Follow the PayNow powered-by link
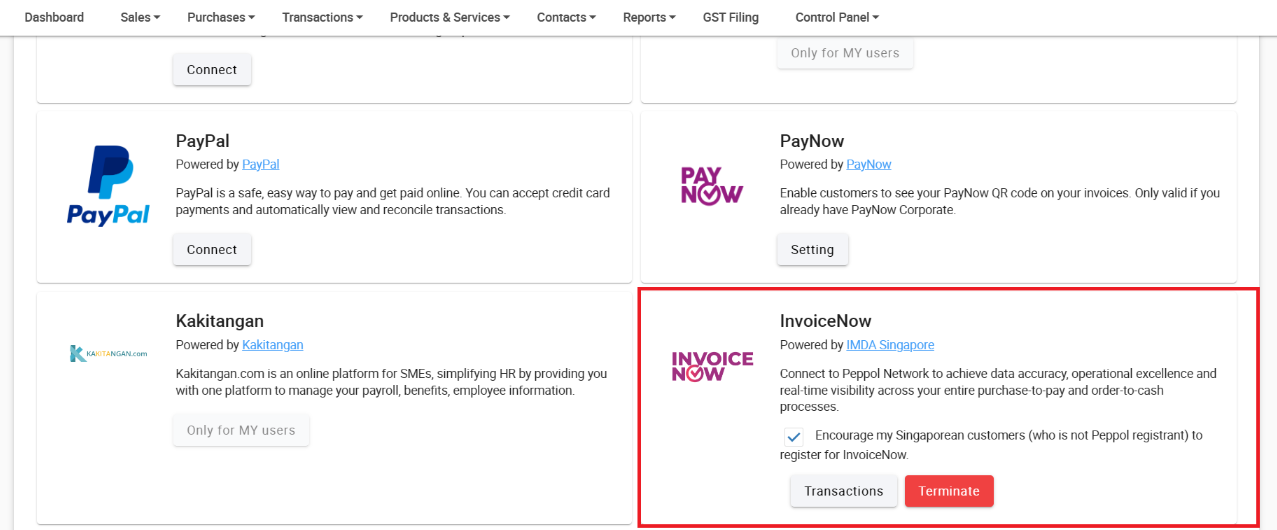The image size is (1277, 530). [869, 164]
